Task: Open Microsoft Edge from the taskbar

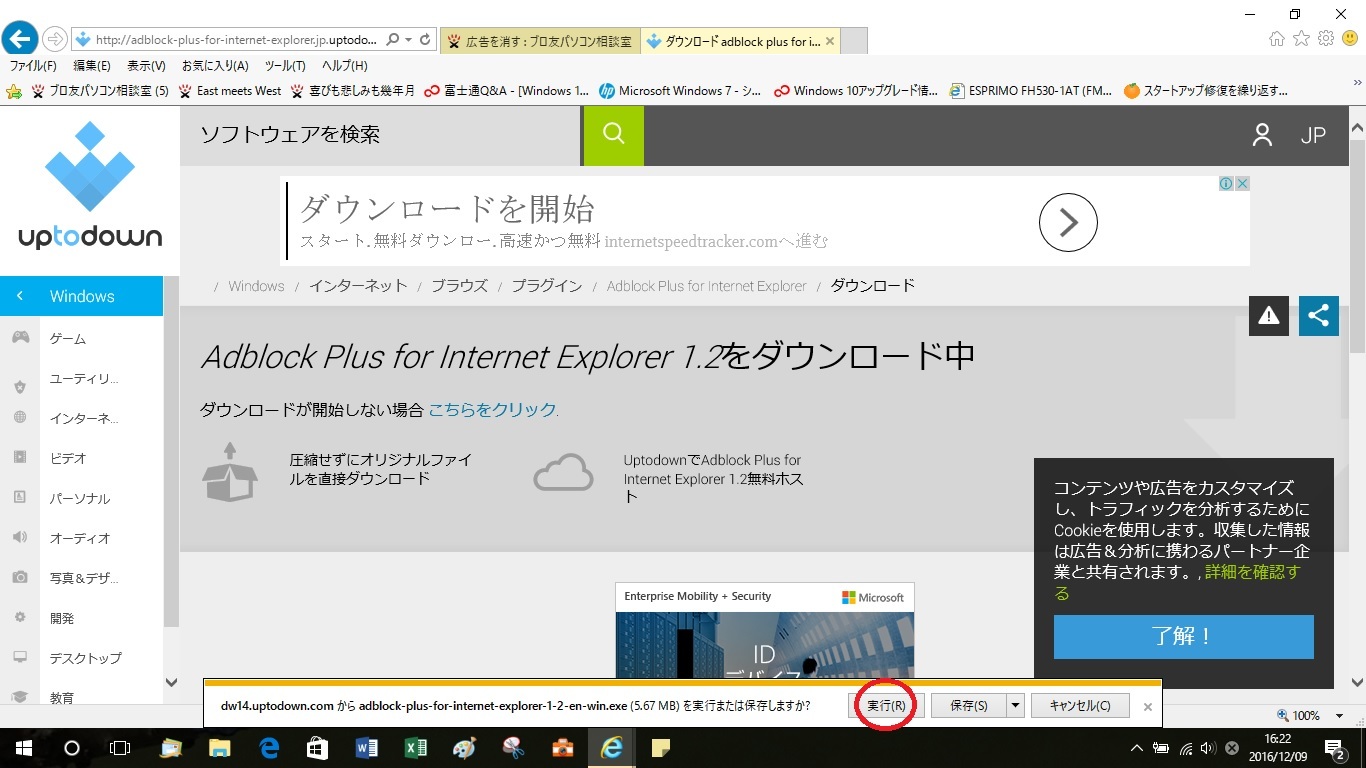Action: pyautogui.click(x=268, y=748)
